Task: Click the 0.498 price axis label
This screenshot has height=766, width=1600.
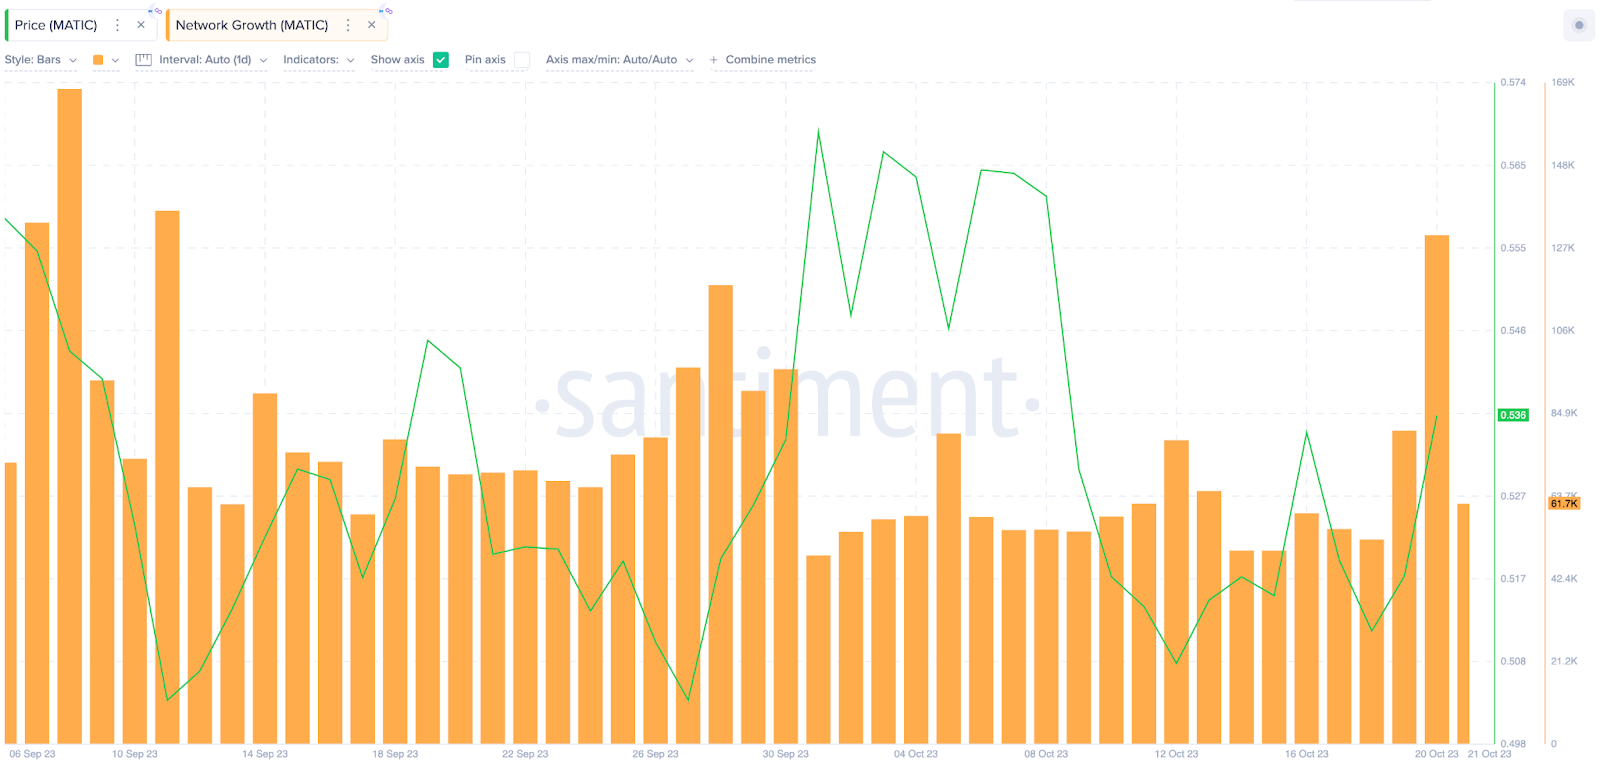Action: (1513, 744)
